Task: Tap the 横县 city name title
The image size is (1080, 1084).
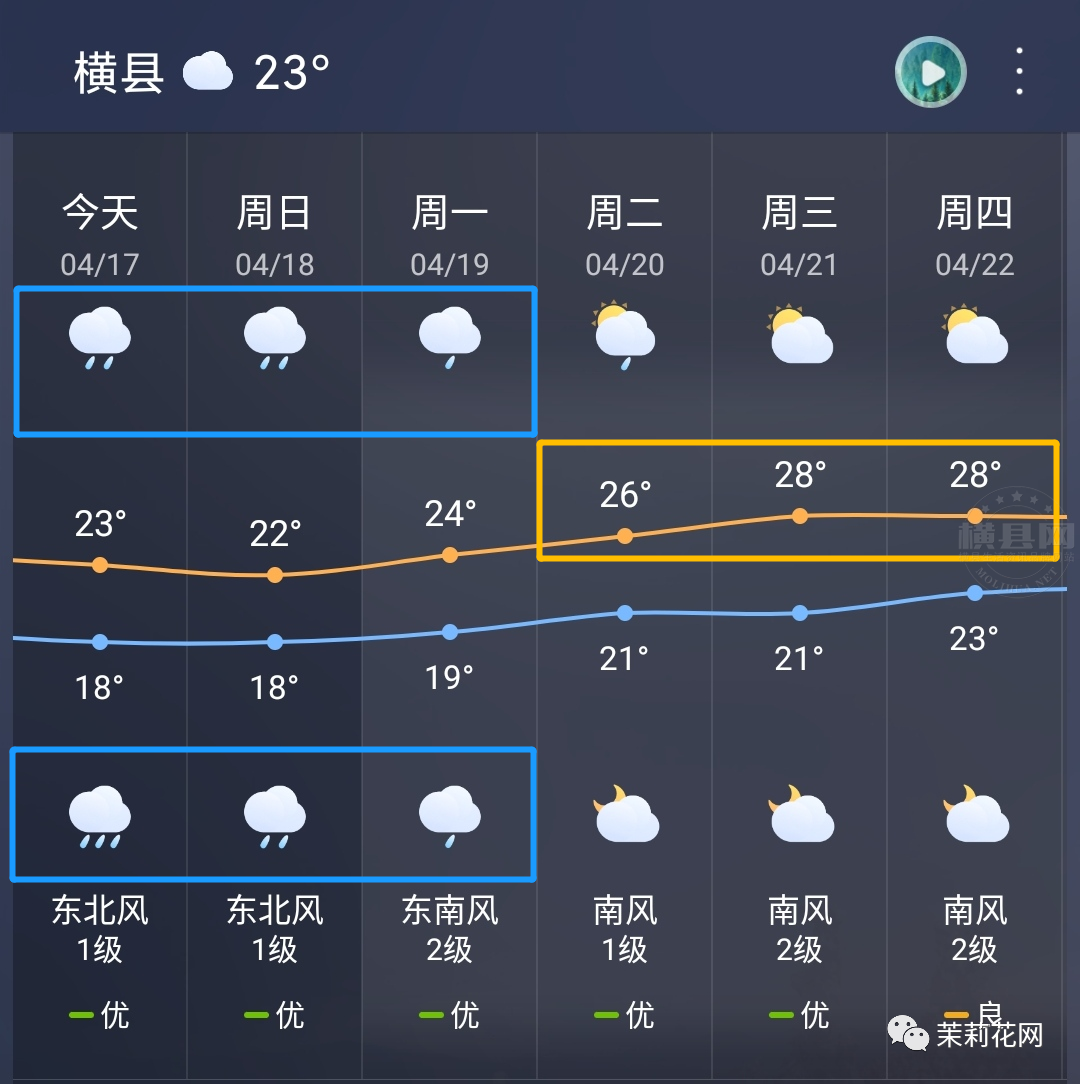Action: (119, 73)
